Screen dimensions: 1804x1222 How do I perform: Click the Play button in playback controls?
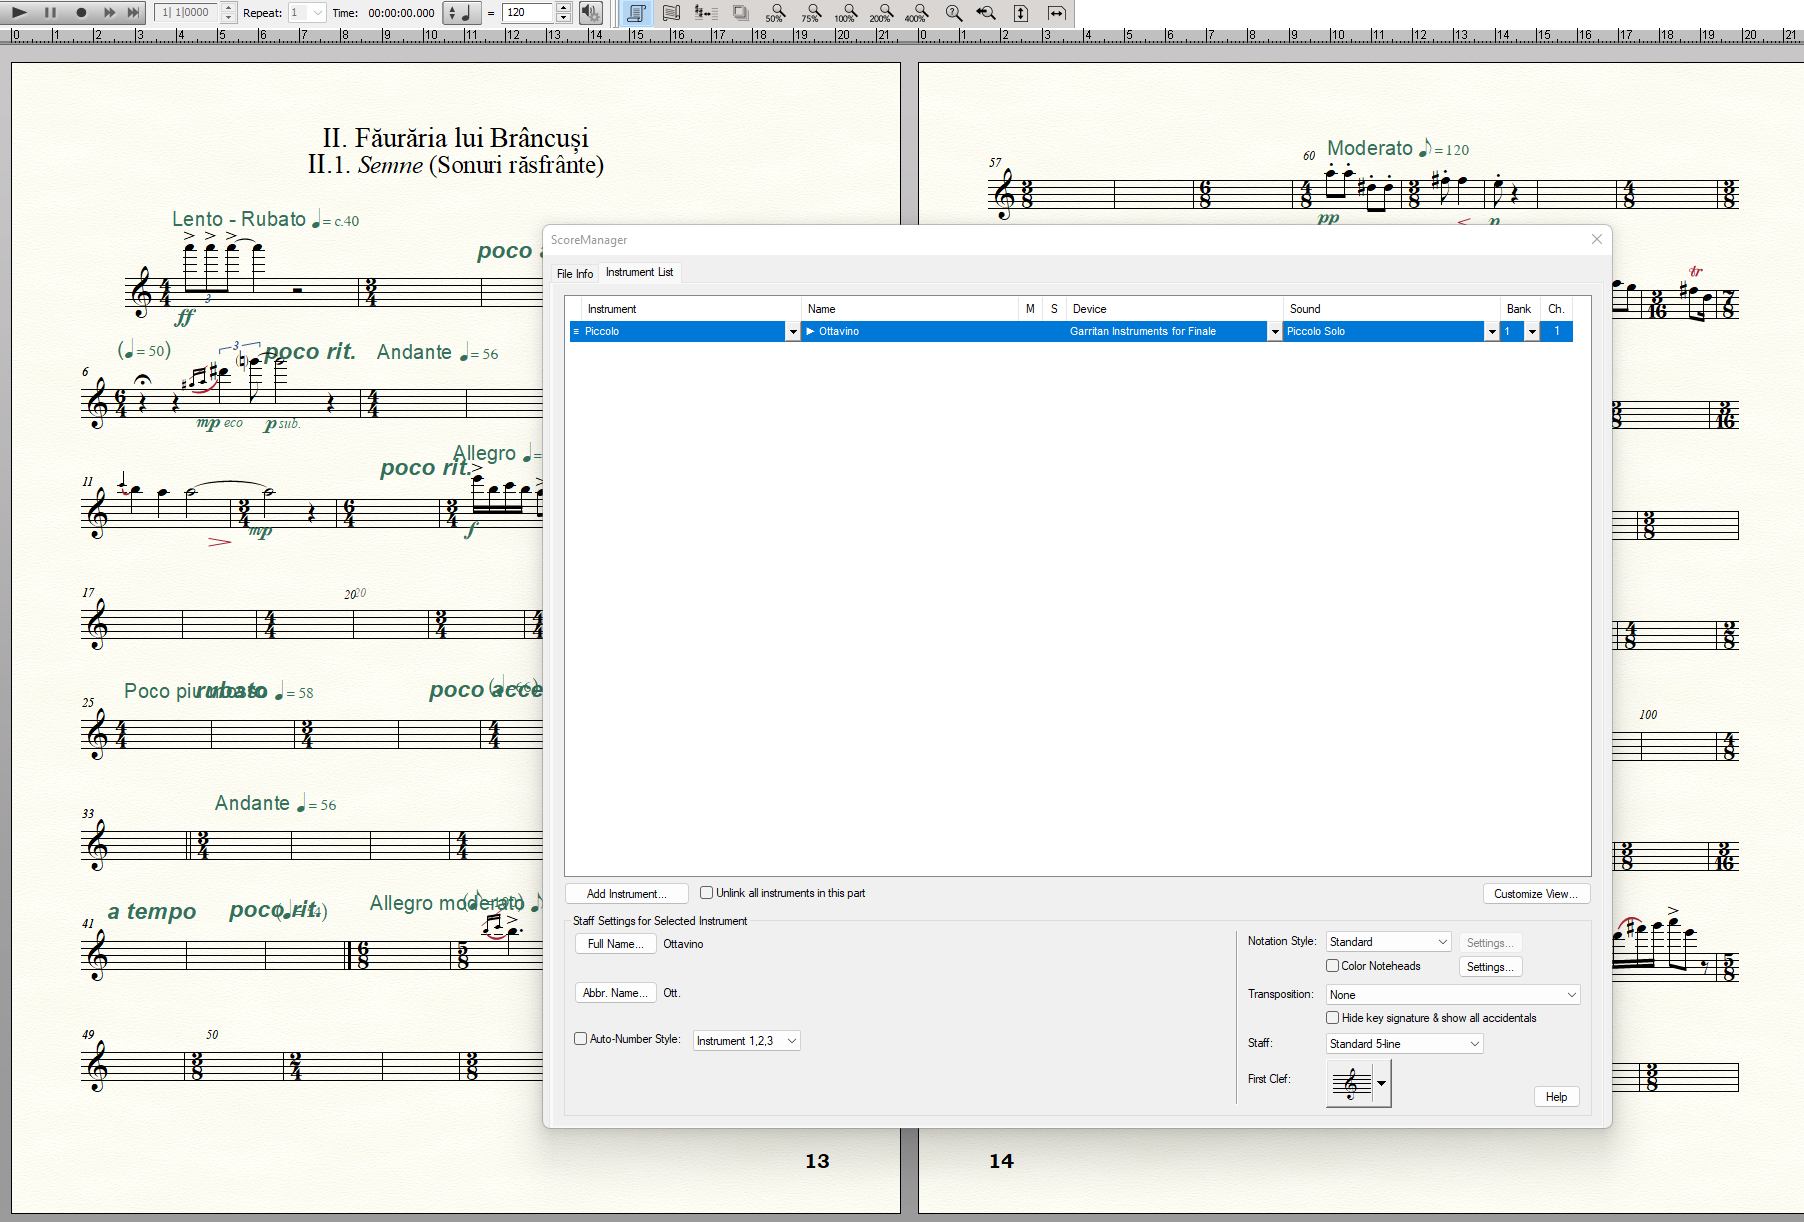coord(19,13)
